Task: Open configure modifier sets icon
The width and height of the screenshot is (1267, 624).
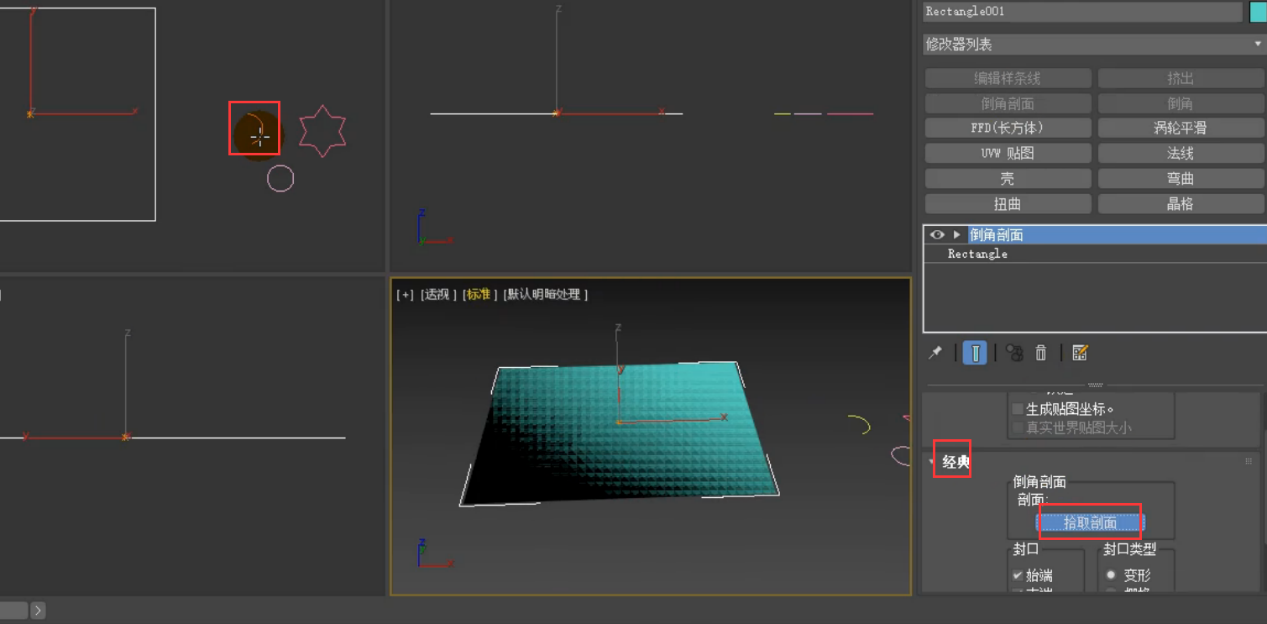Action: pyautogui.click(x=1080, y=353)
